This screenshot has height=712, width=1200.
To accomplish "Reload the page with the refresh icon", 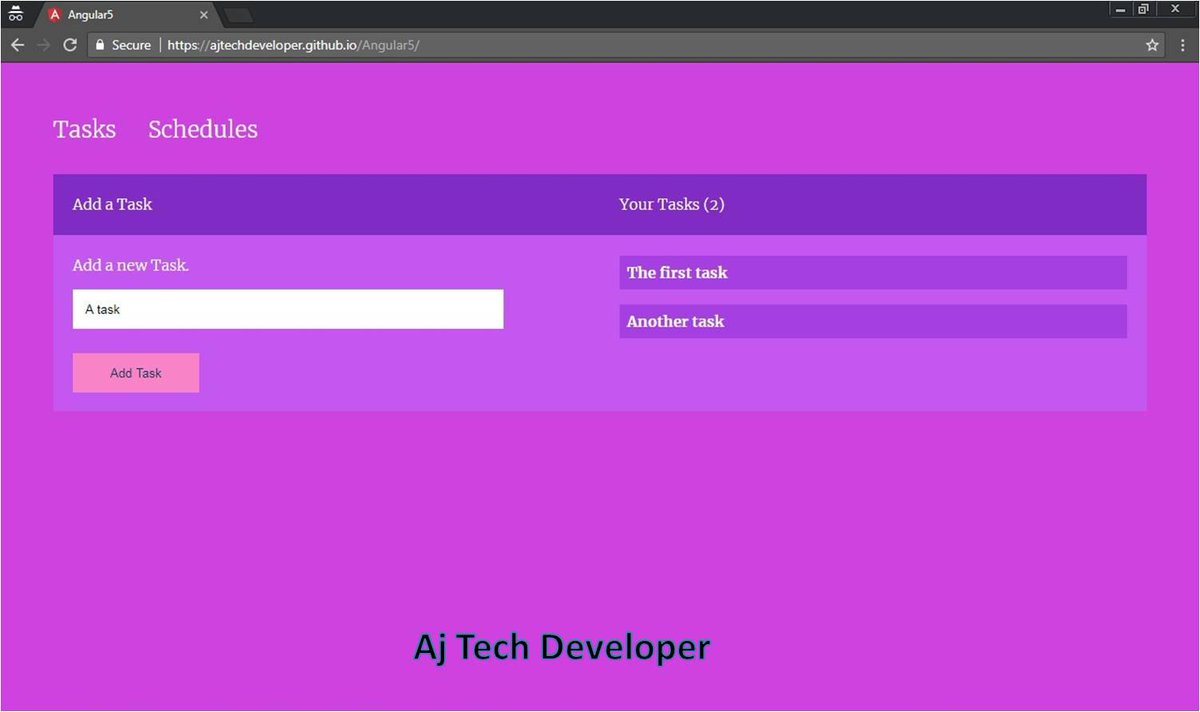I will click(x=70, y=45).
